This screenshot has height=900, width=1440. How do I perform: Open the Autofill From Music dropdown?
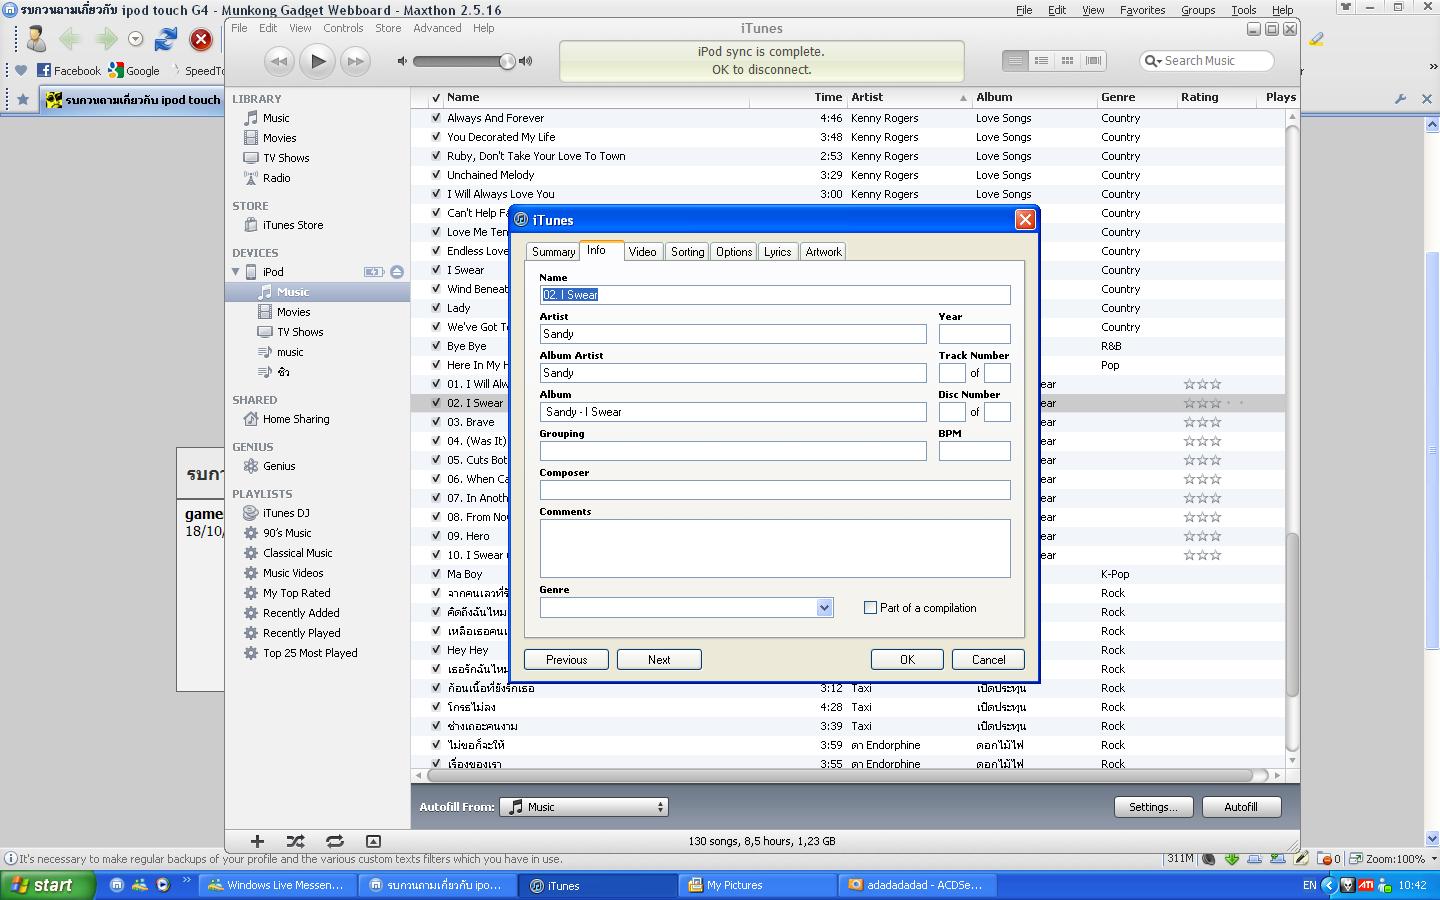(x=584, y=807)
